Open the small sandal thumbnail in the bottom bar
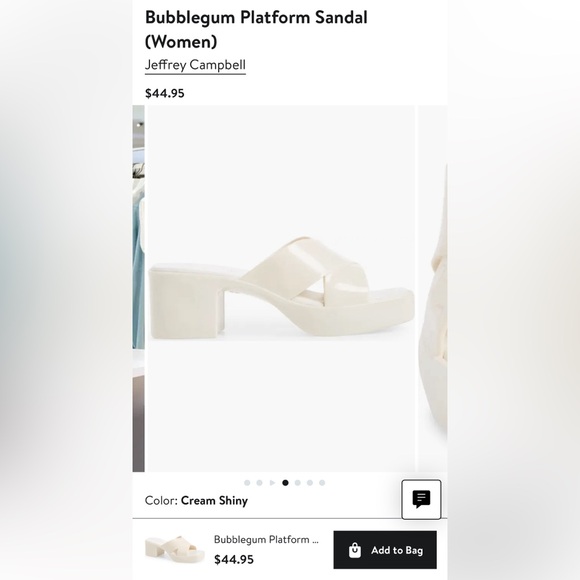This screenshot has height=580, width=580. coord(175,550)
